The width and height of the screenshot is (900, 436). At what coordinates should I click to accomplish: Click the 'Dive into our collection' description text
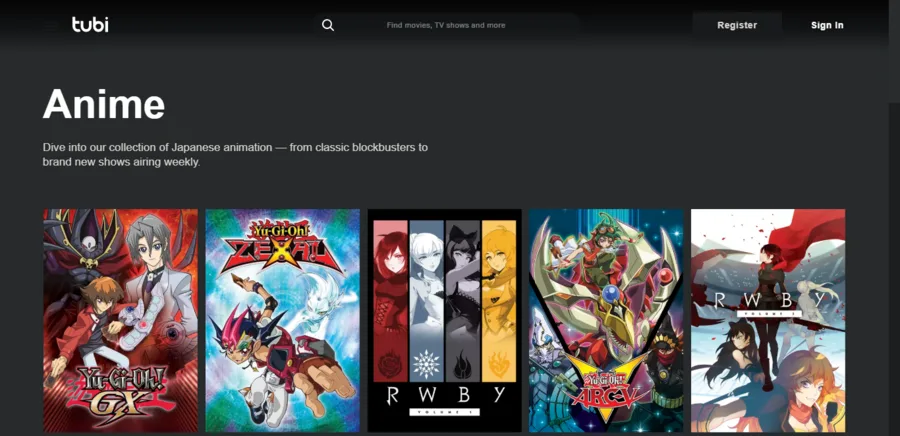(235, 155)
